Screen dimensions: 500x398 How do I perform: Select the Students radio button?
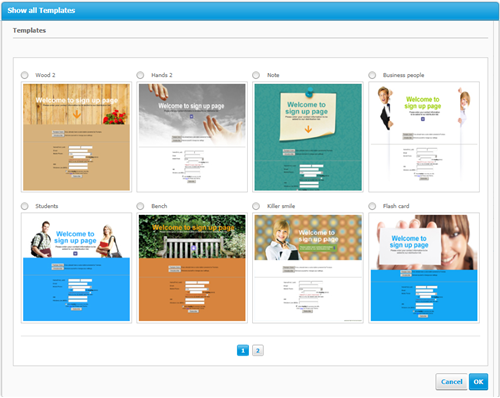25,206
